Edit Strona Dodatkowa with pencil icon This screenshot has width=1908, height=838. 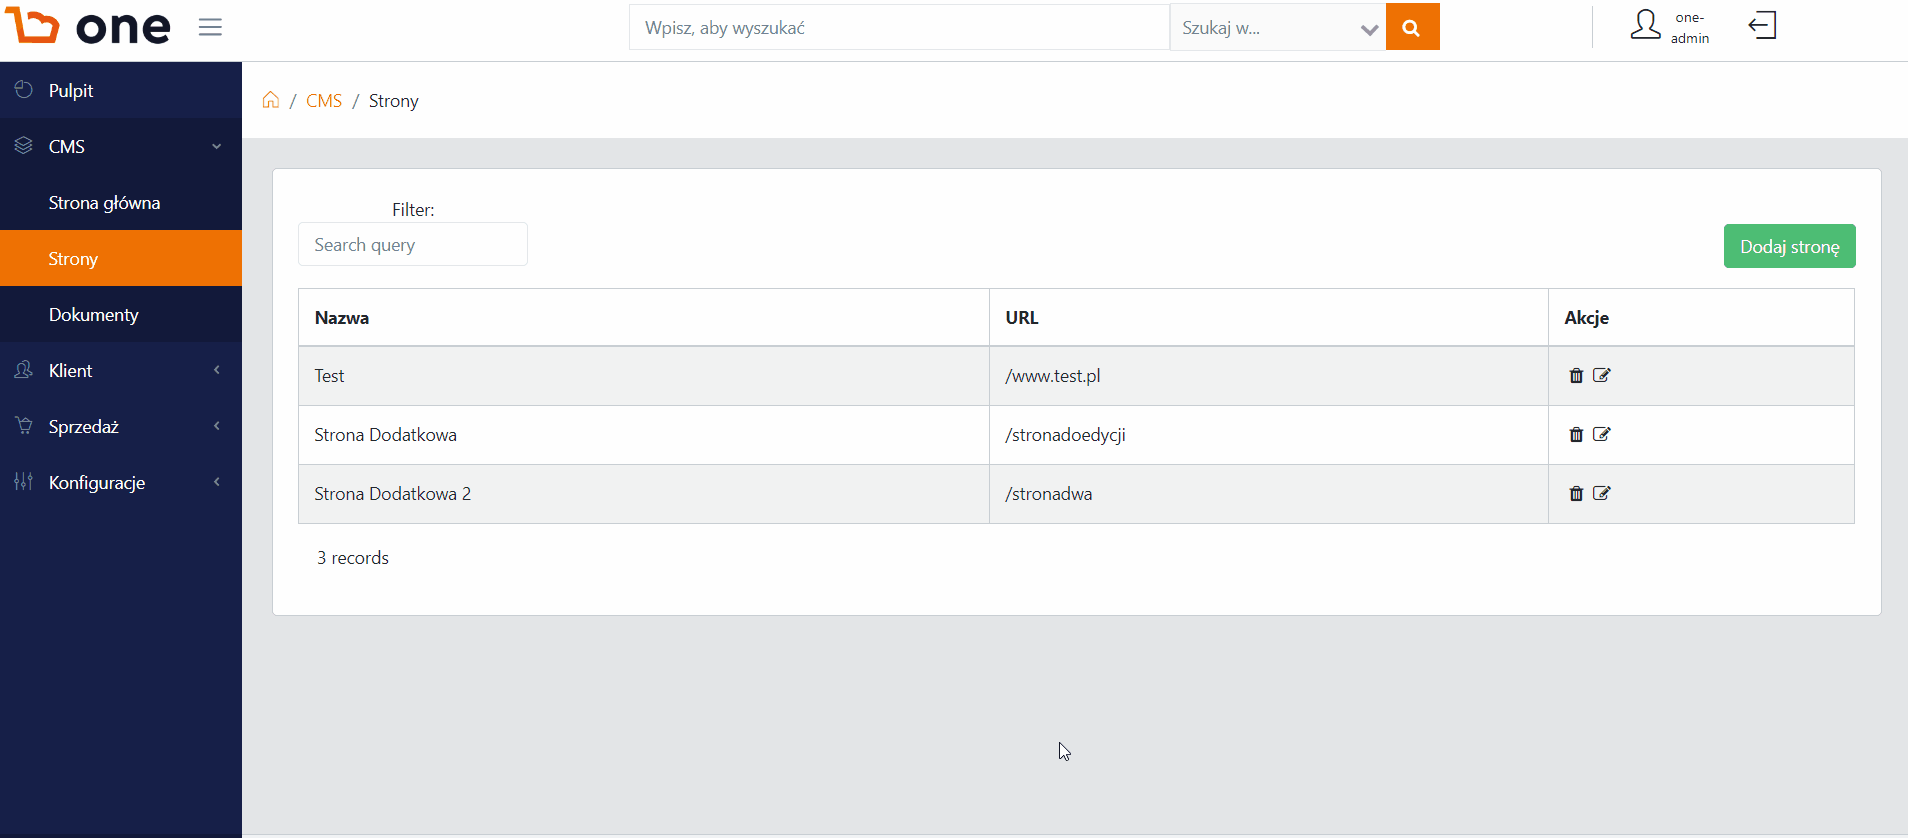[1602, 435]
